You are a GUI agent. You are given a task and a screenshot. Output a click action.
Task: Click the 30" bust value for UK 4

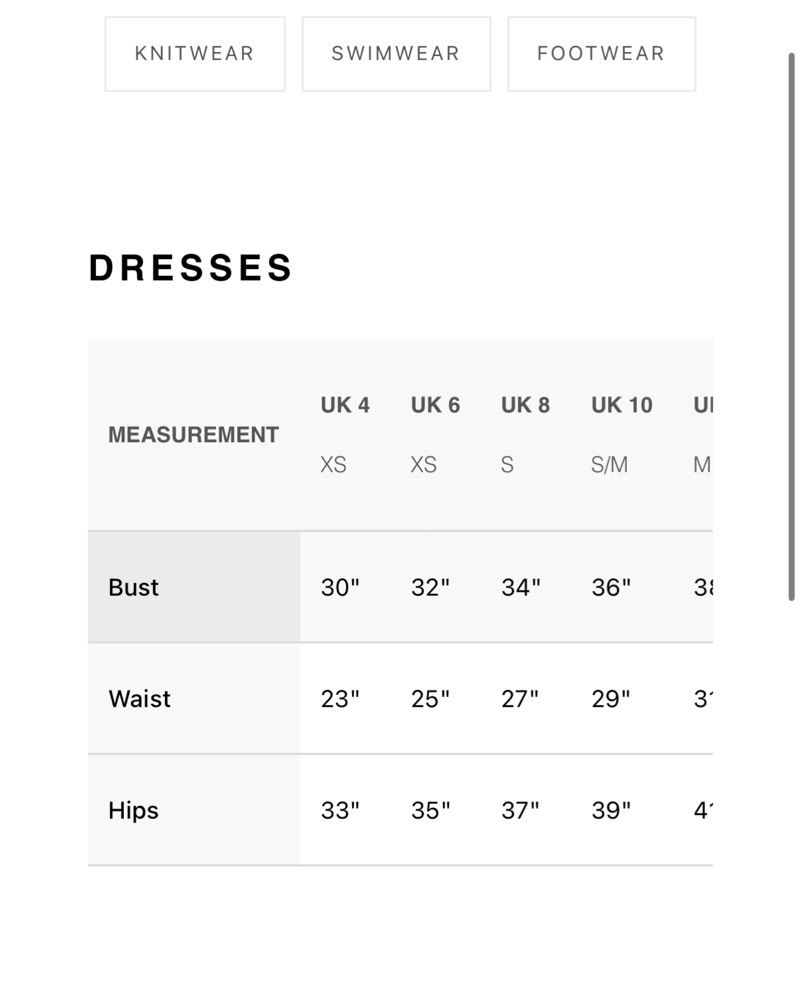340,587
